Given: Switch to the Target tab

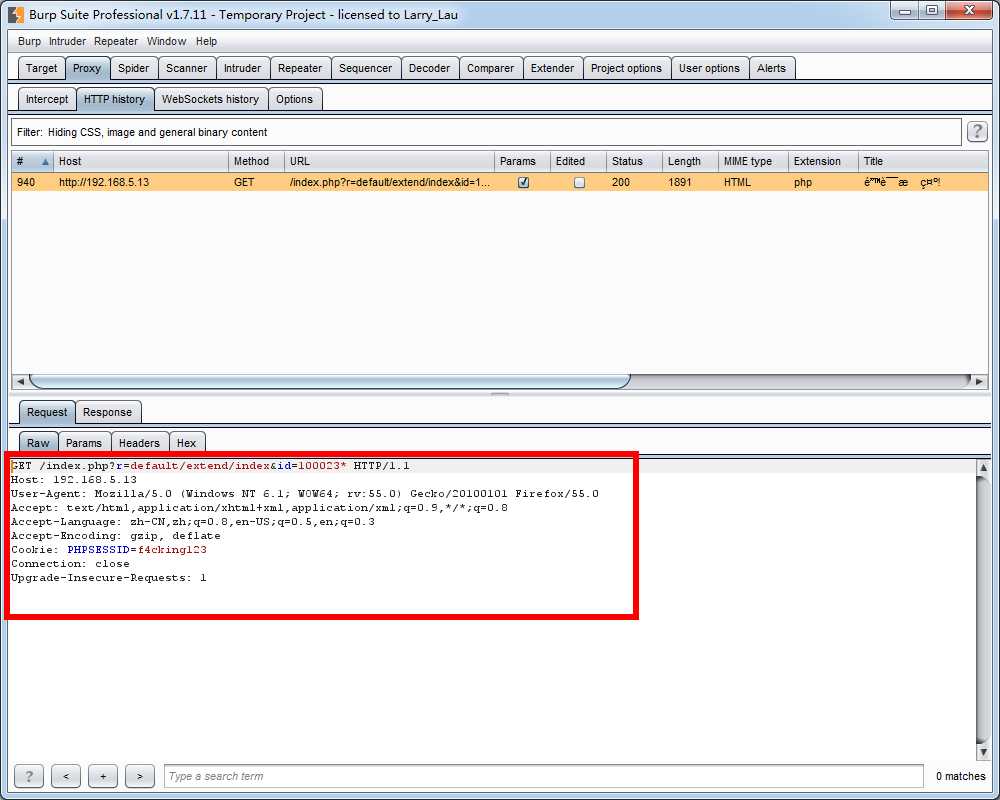Looking at the screenshot, I should 41,68.
